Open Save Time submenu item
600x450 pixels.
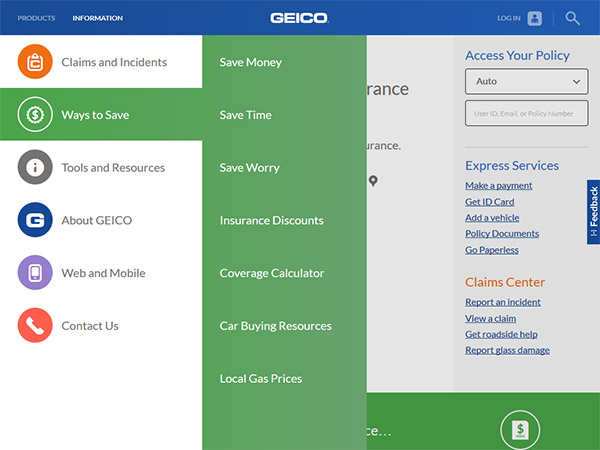point(246,115)
